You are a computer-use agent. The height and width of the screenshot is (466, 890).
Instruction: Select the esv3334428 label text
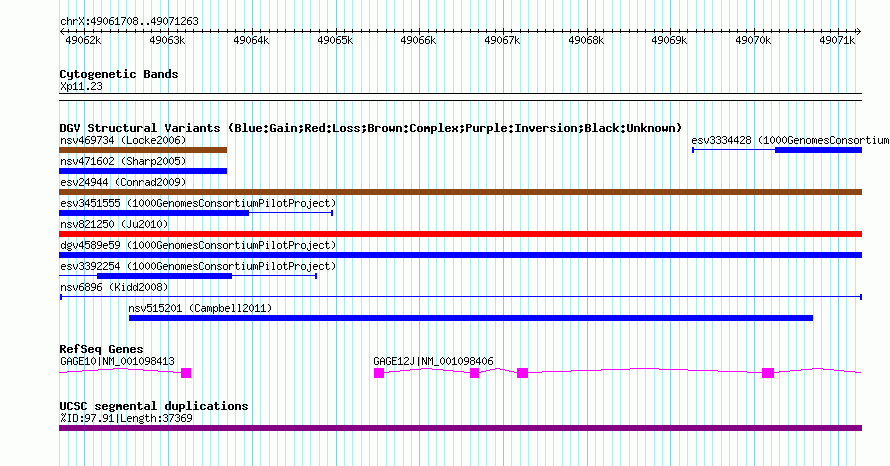click(x=790, y=140)
